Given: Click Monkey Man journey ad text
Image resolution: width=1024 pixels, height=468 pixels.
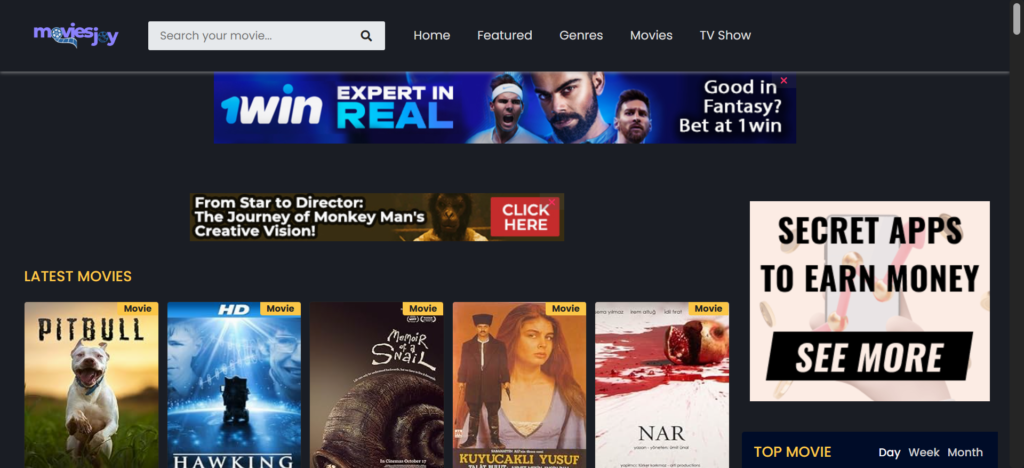Looking at the screenshot, I should coord(310,217).
